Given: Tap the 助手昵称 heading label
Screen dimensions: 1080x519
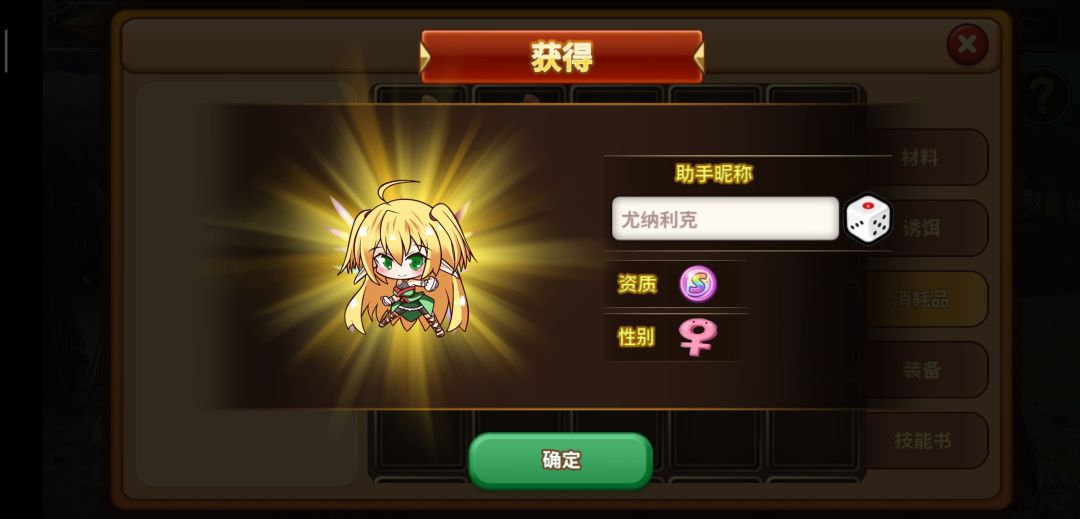Looking at the screenshot, I should point(714,174).
